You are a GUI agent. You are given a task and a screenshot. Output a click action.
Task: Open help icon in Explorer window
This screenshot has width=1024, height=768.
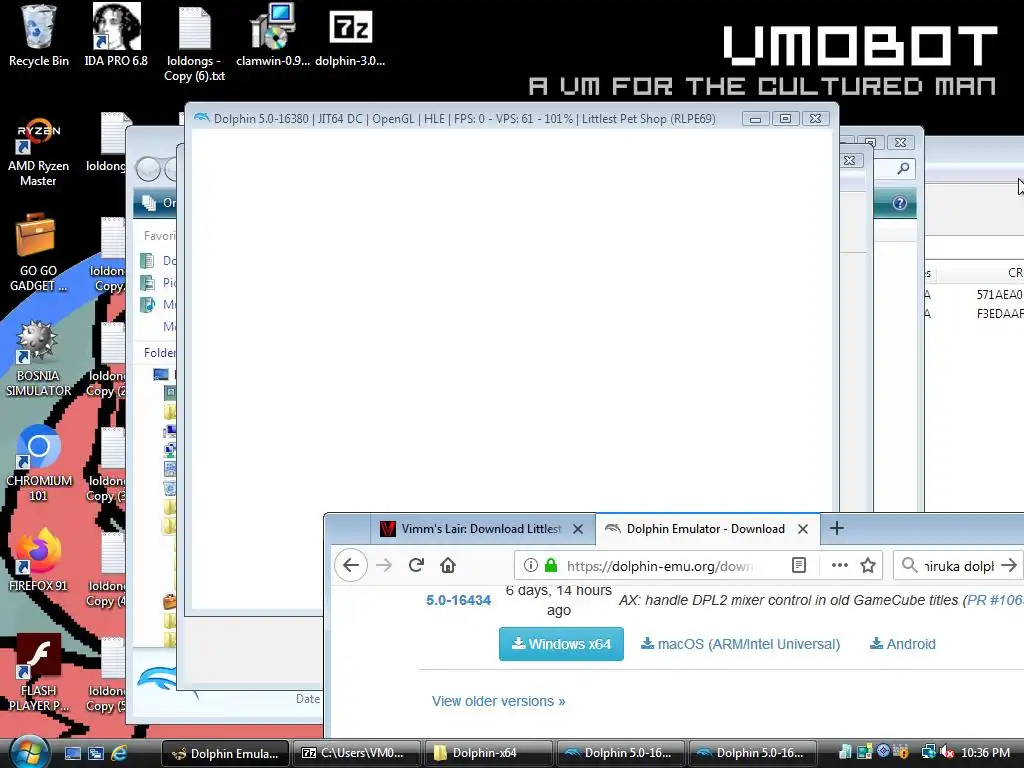click(x=900, y=203)
